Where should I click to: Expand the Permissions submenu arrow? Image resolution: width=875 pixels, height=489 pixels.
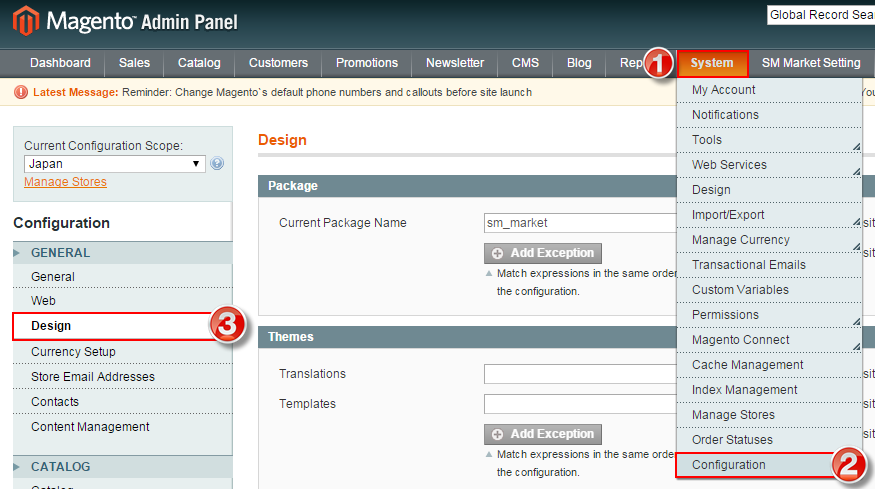(x=856, y=322)
